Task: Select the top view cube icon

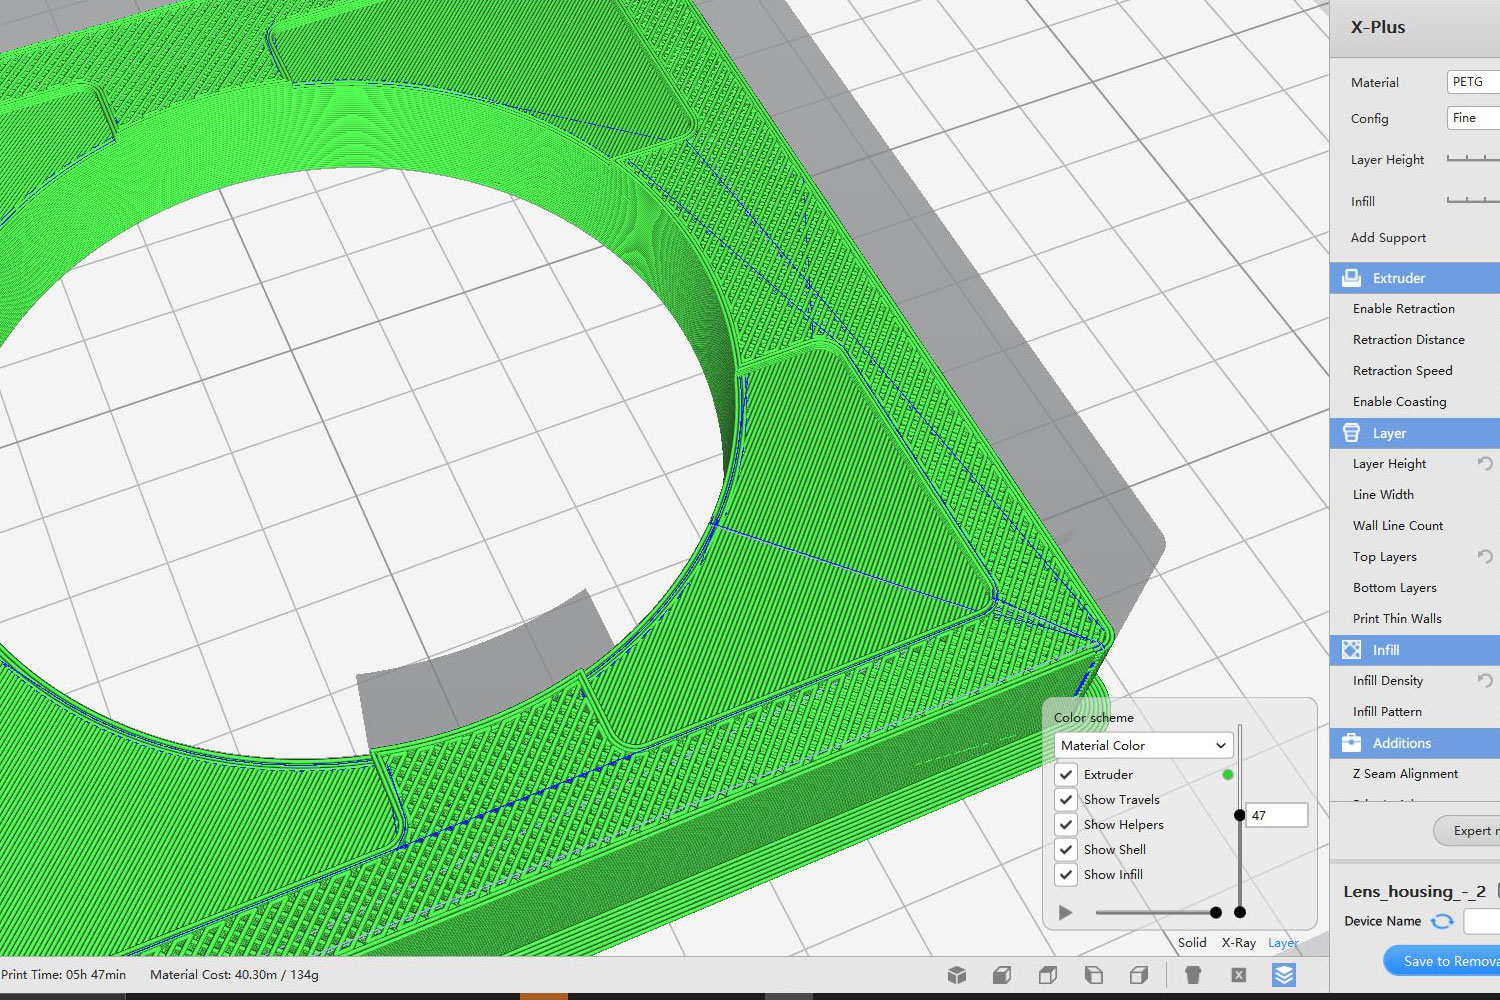Action: tap(1048, 975)
